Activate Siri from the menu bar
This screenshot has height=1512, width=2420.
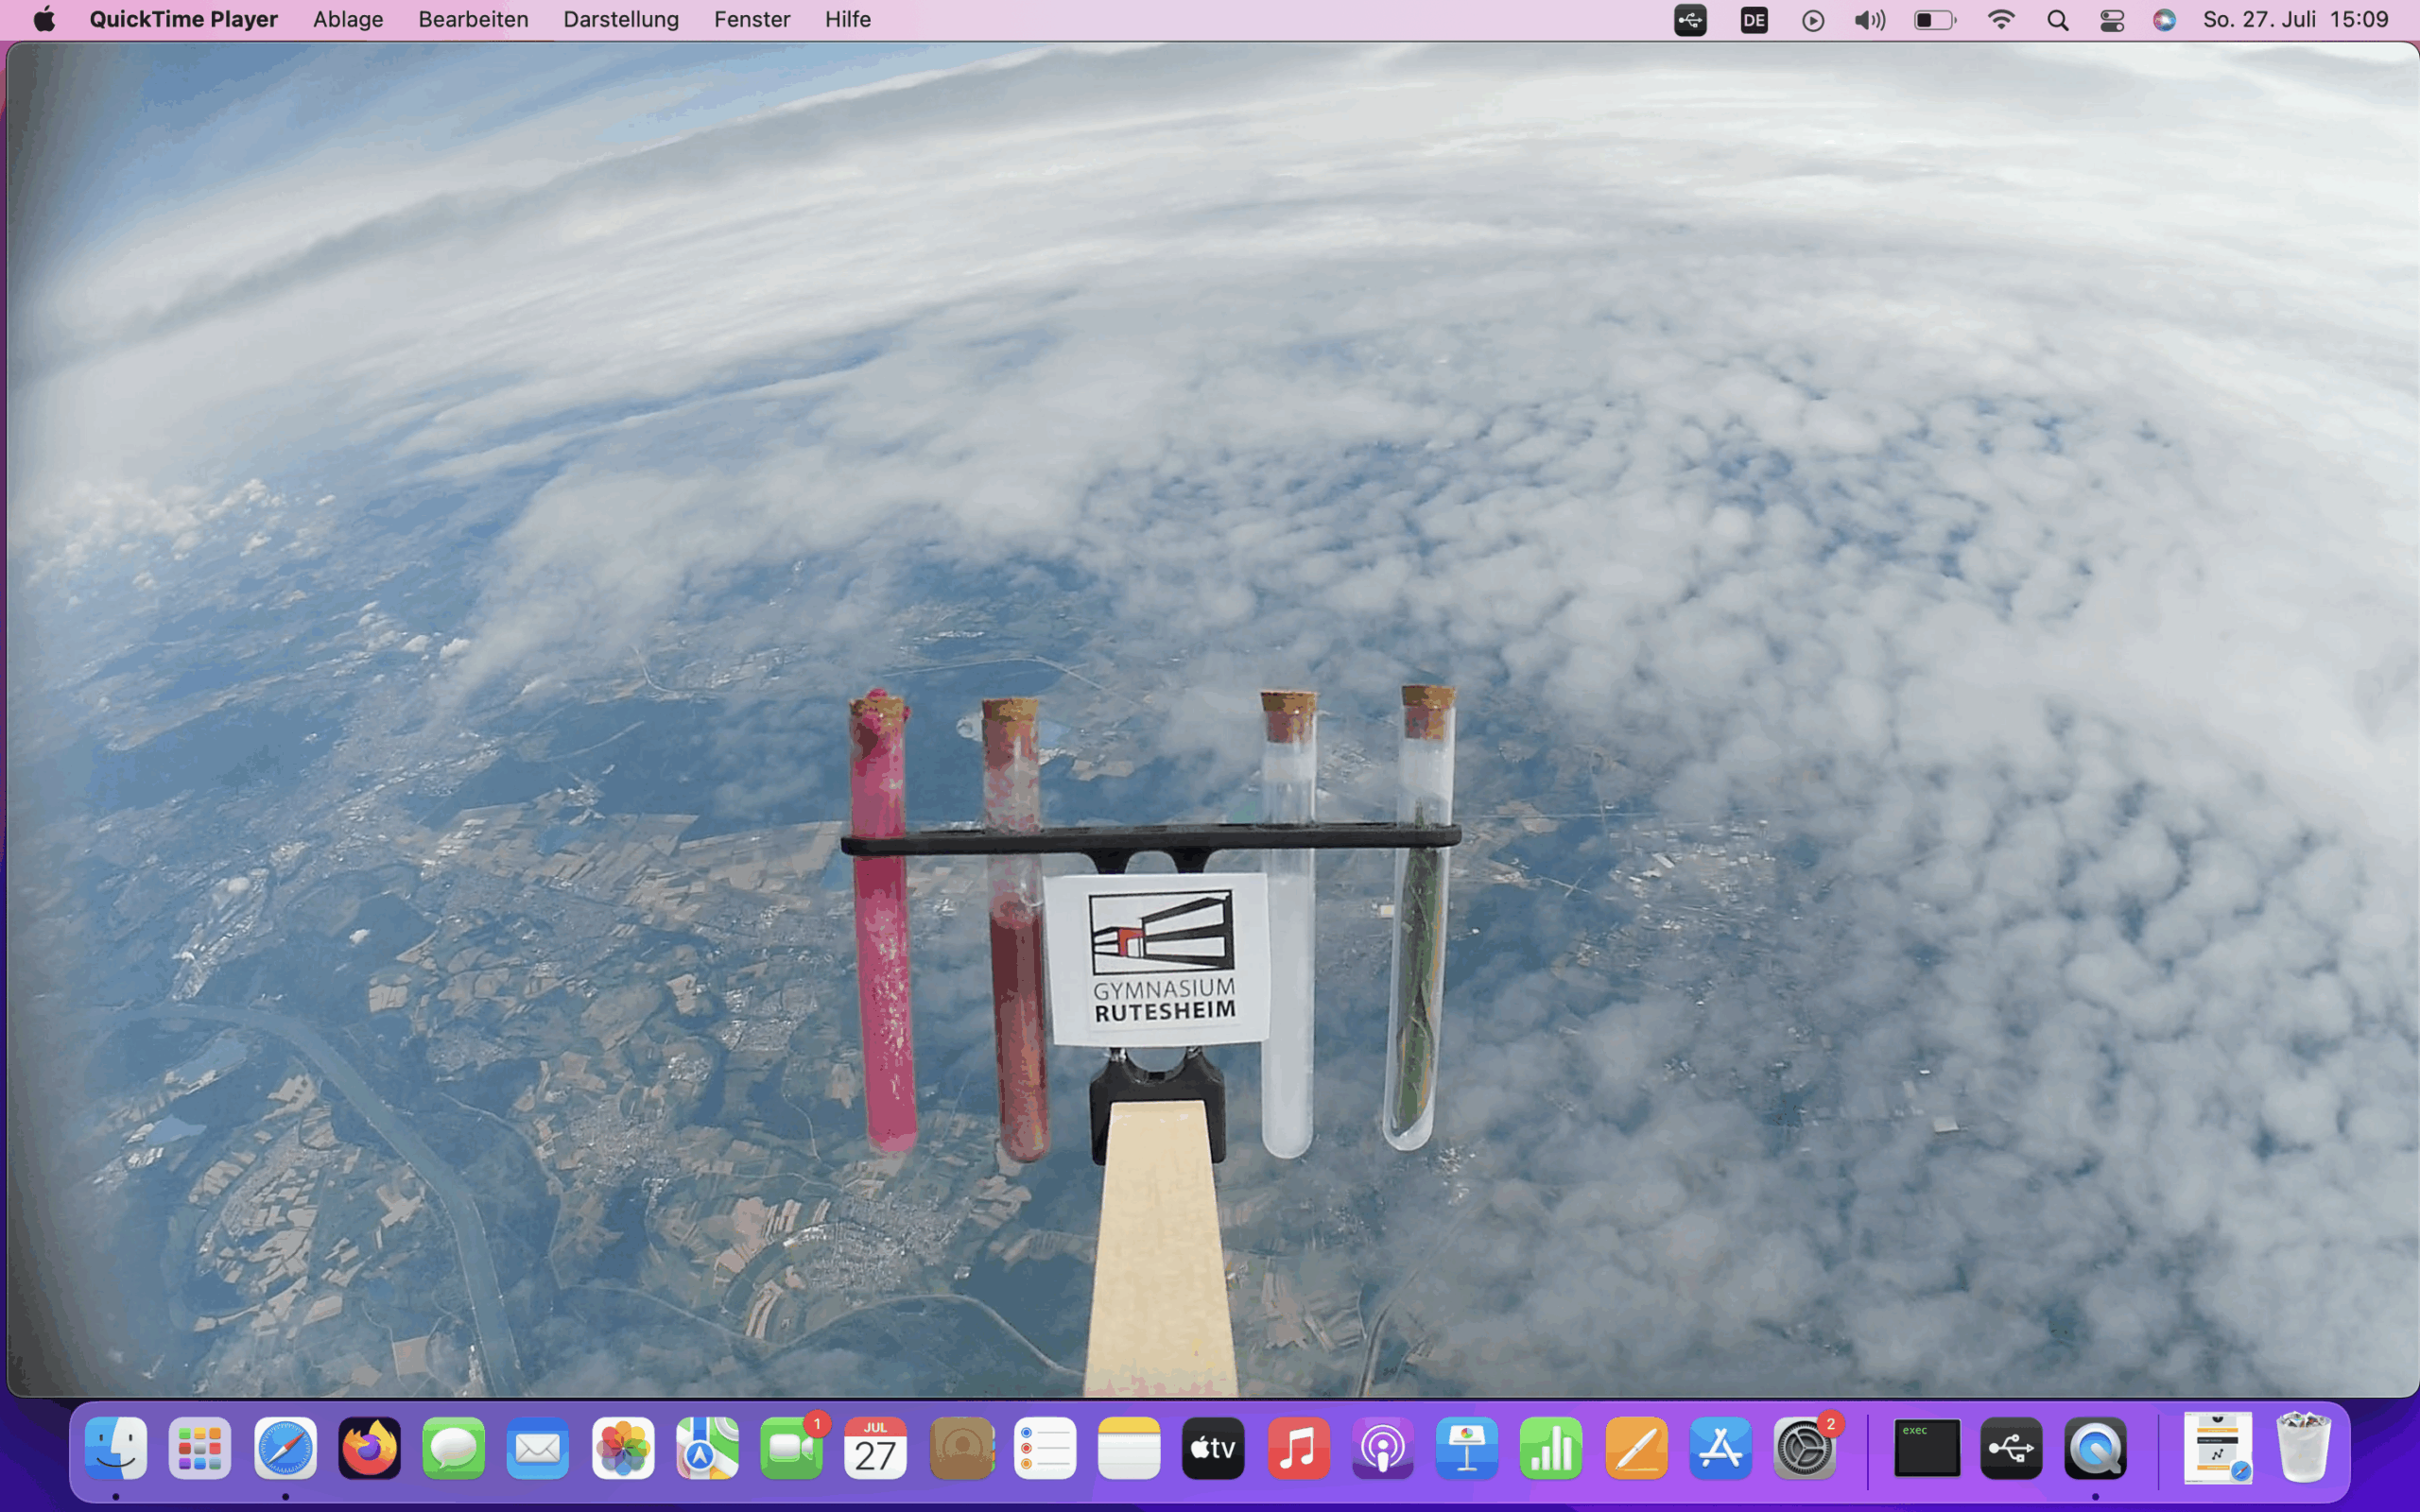click(x=2164, y=20)
